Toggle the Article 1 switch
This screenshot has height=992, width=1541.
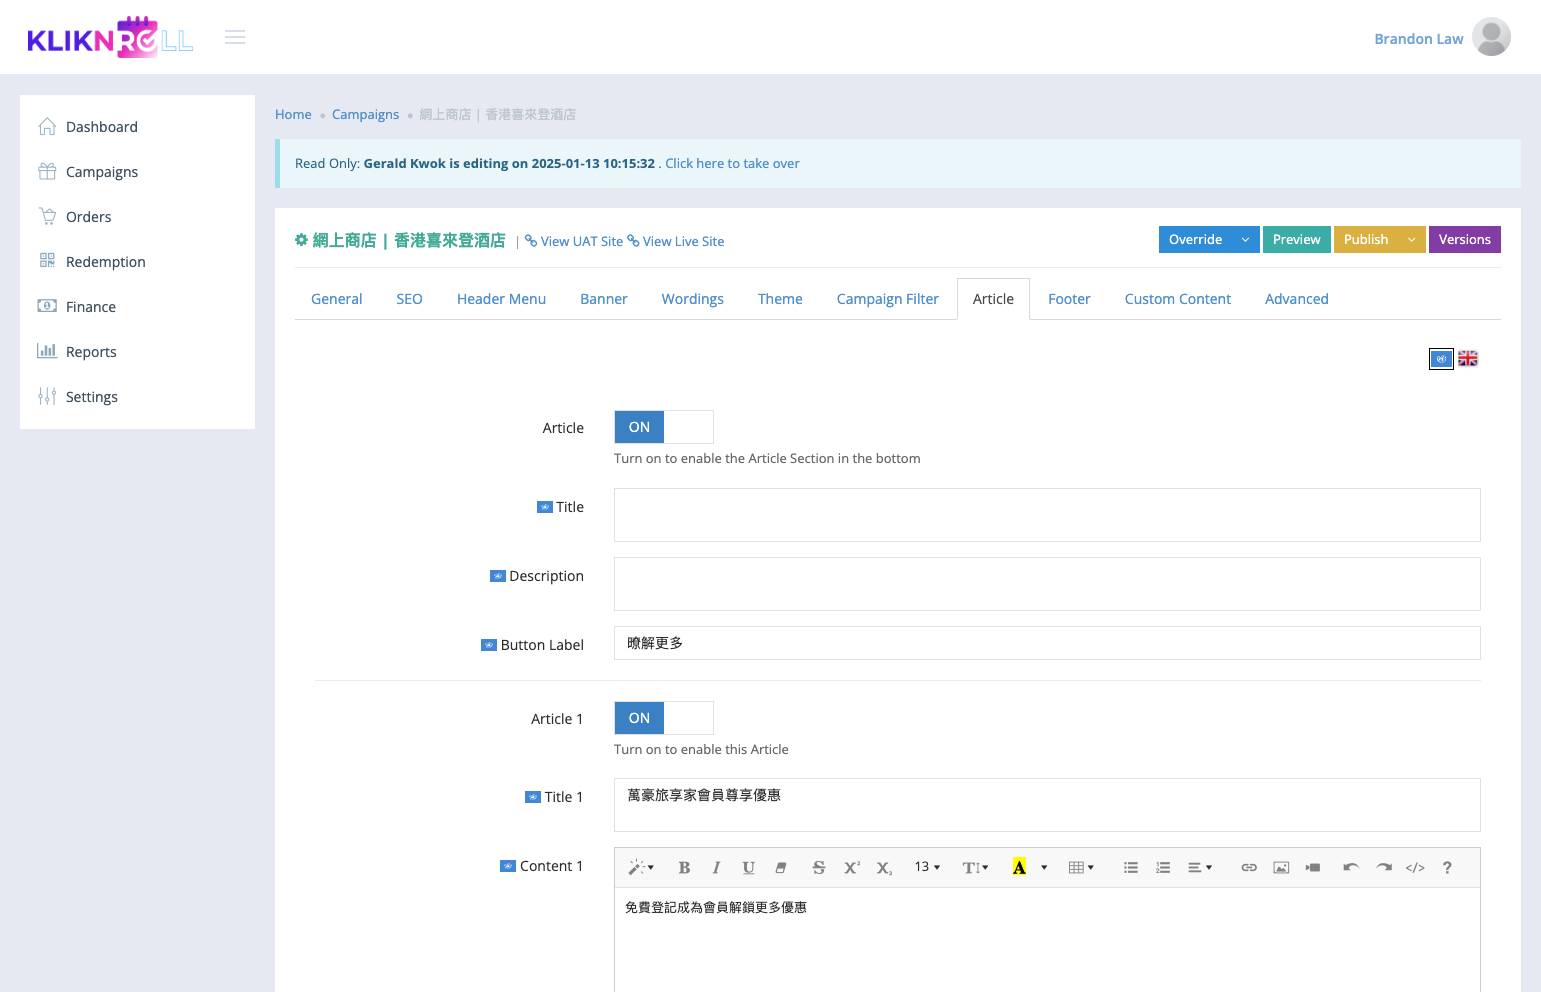(664, 718)
